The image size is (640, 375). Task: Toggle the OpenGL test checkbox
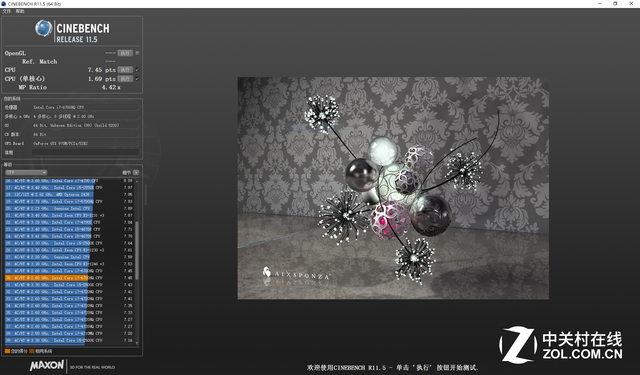(x=137, y=53)
